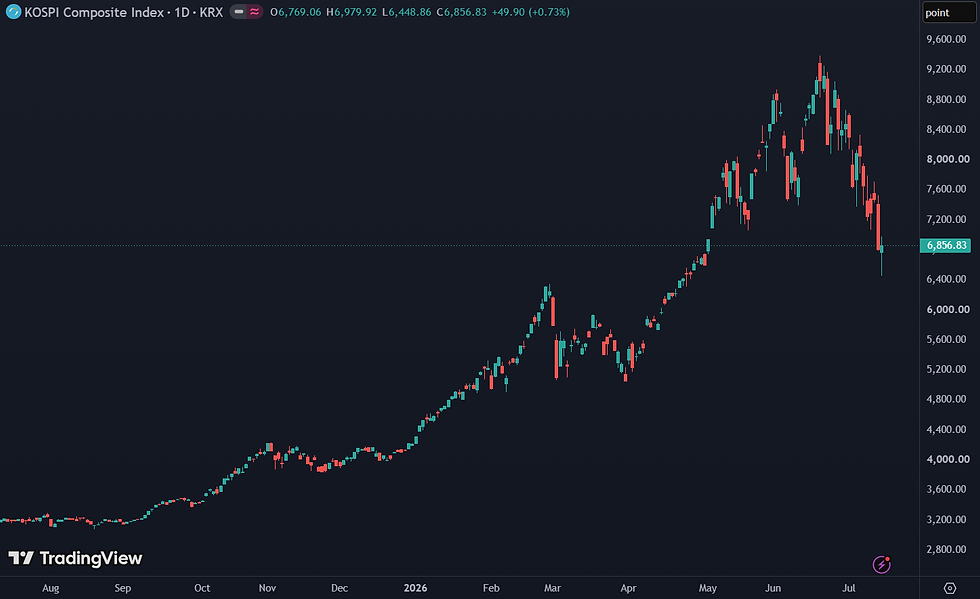This screenshot has height=599, width=980.
Task: Click the change value +49.90 (+0.73%)
Action: point(531,12)
